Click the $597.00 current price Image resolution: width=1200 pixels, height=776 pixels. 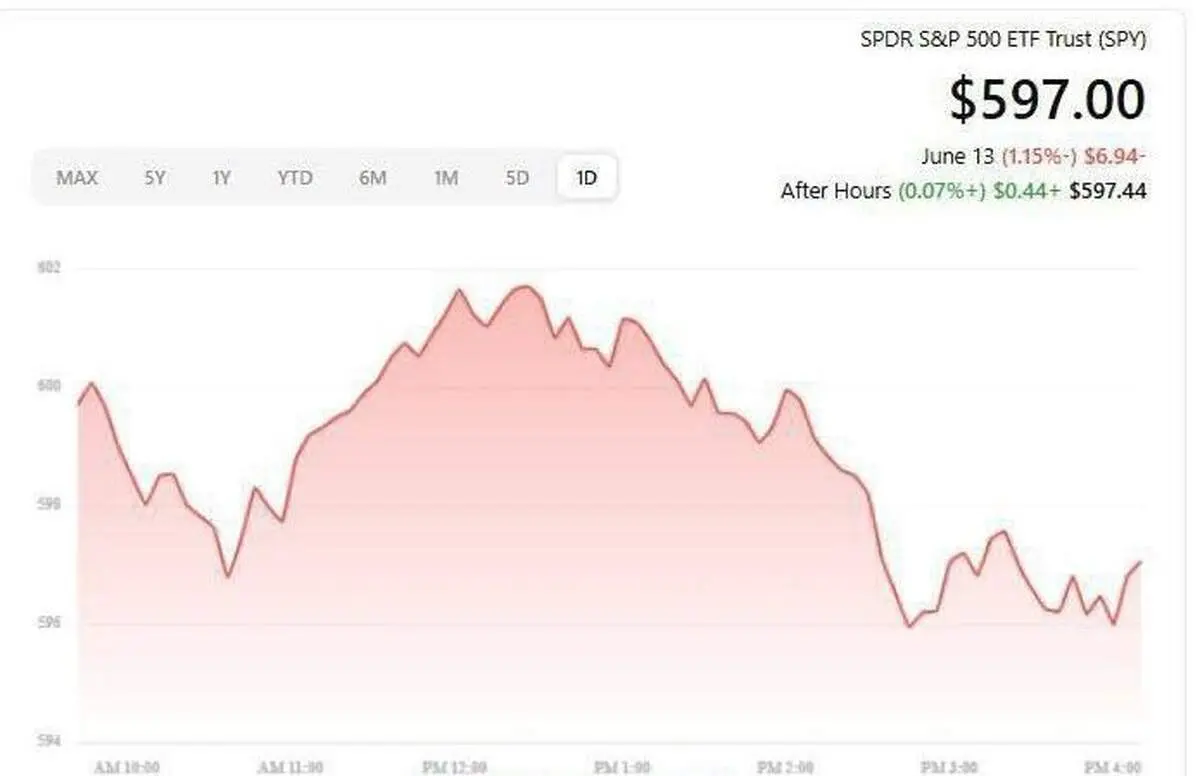1047,99
